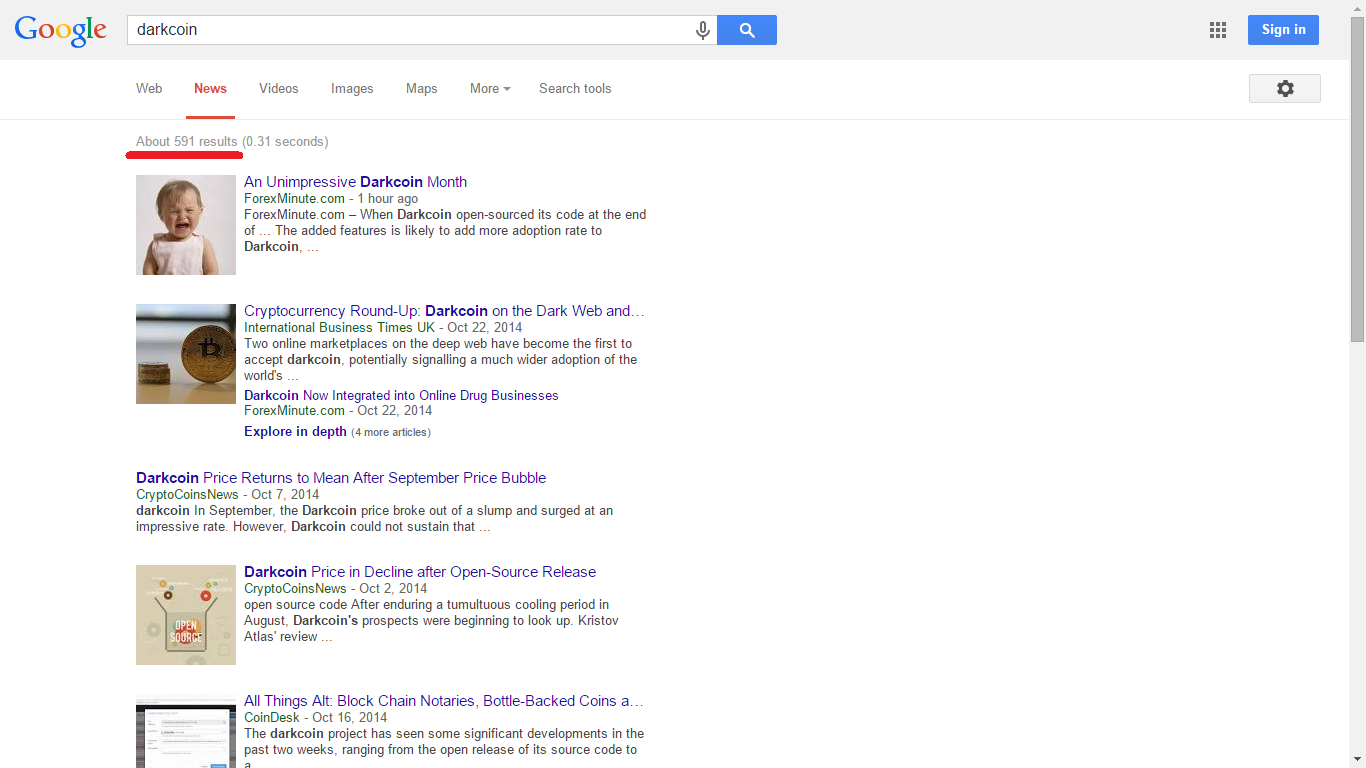Switch to the Images tab

(352, 89)
